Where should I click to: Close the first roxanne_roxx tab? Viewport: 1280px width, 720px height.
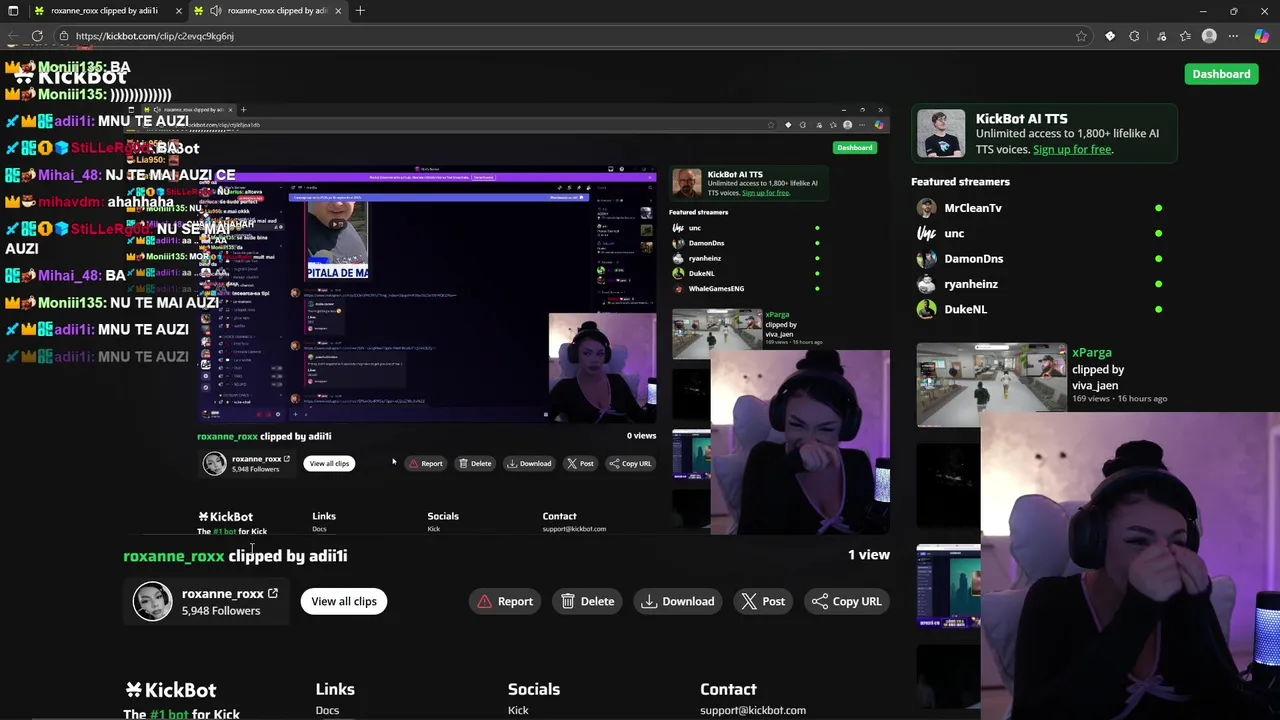tap(178, 11)
